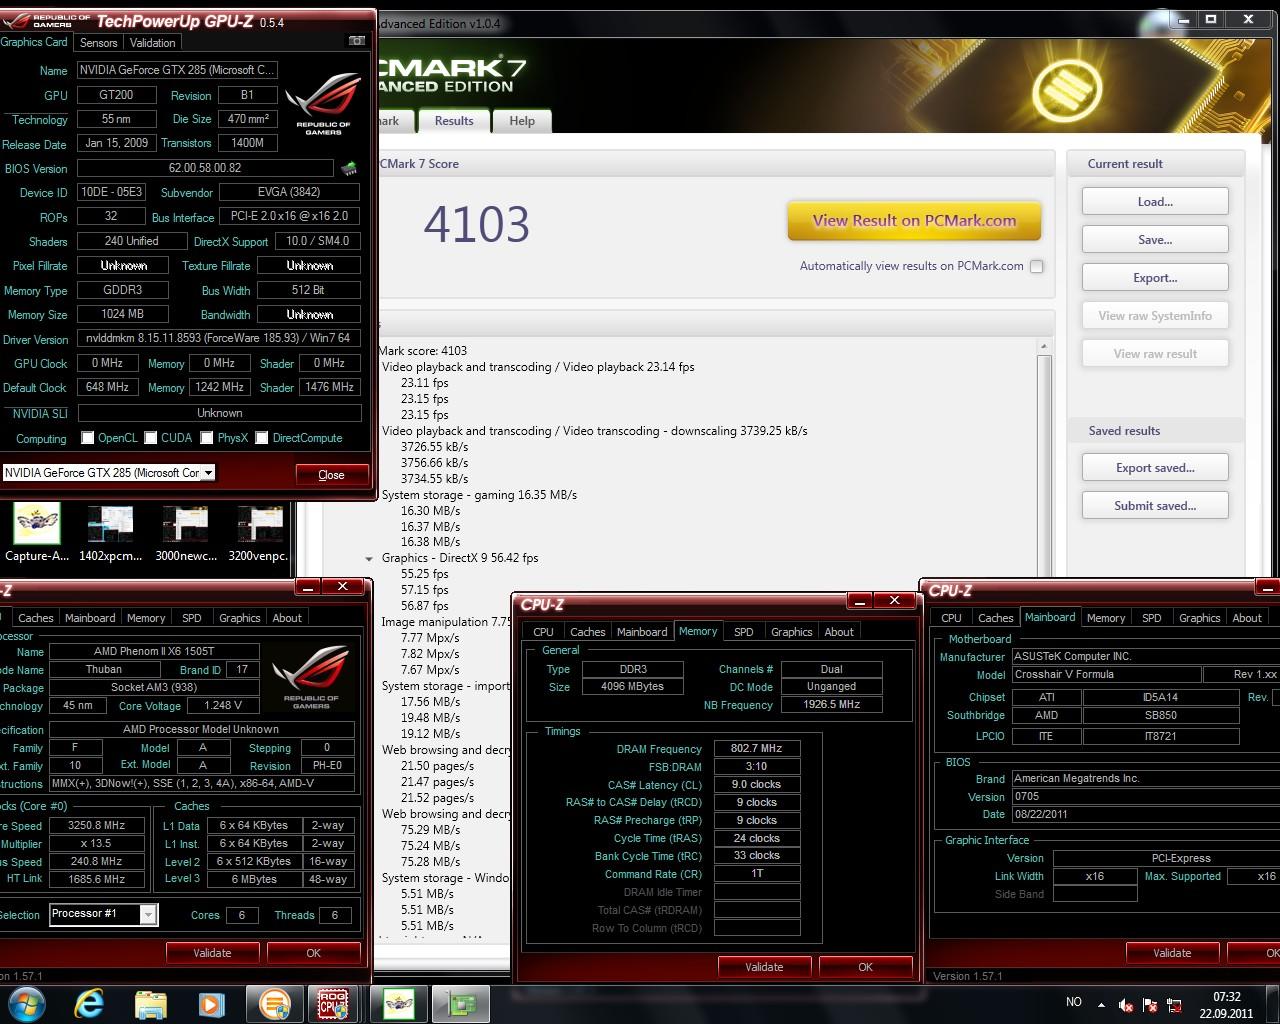Click OK in CPU-Z processor window

[313, 953]
